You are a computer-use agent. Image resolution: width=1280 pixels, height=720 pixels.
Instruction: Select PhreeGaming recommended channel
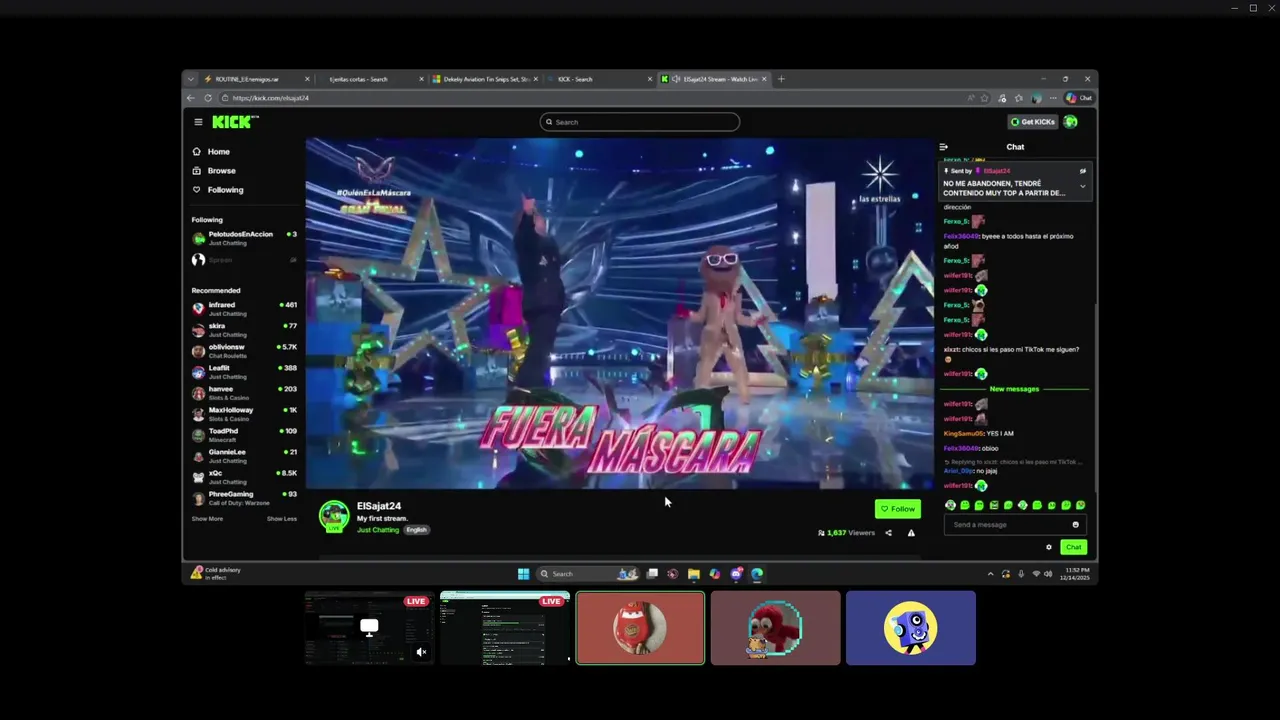click(x=244, y=498)
